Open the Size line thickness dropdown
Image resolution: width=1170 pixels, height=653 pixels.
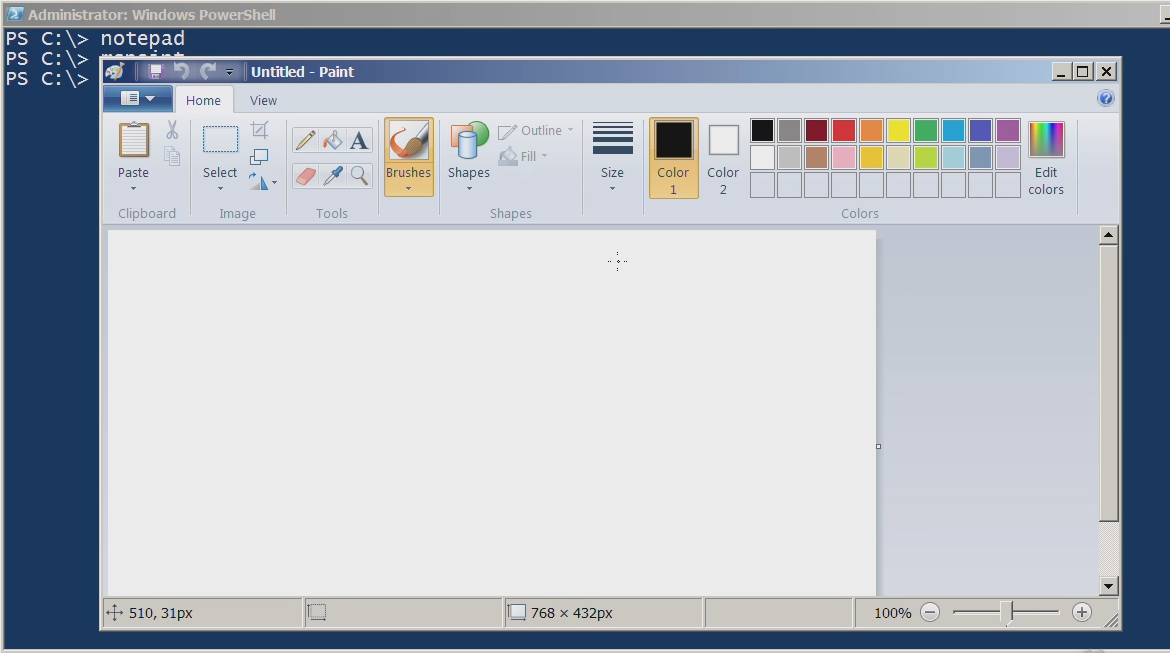click(x=613, y=158)
